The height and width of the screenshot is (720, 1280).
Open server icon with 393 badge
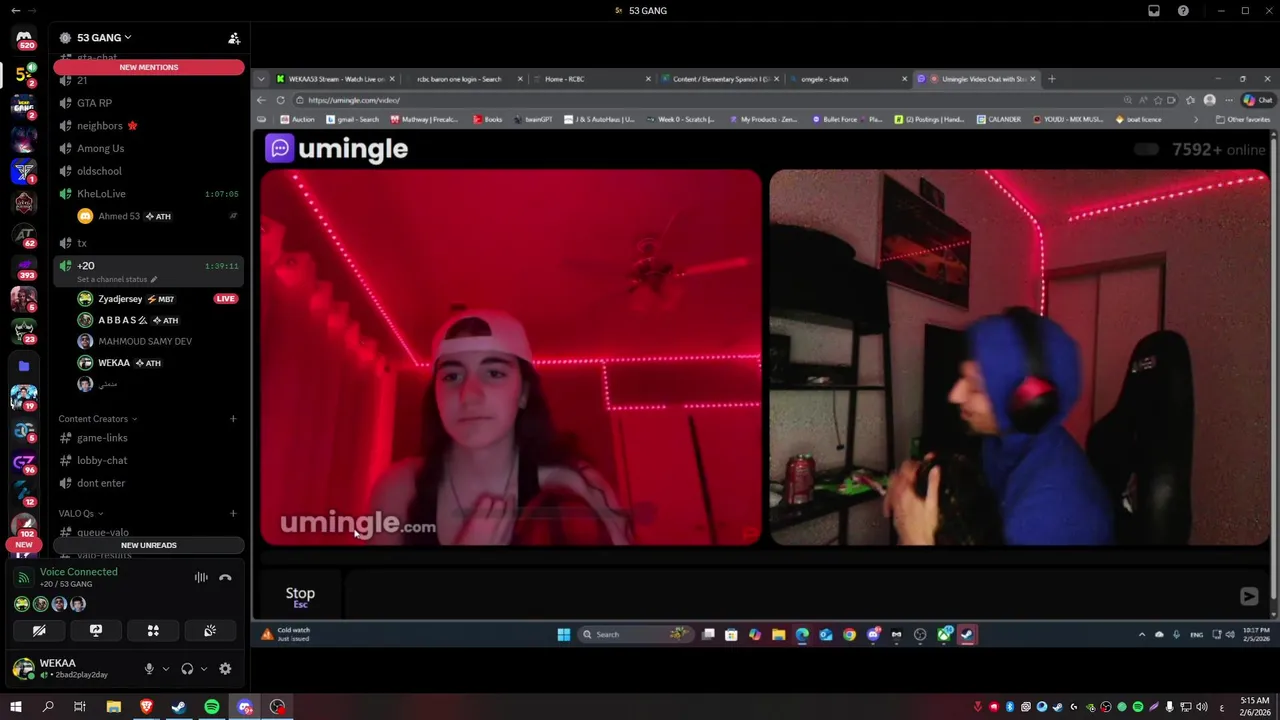click(24, 267)
